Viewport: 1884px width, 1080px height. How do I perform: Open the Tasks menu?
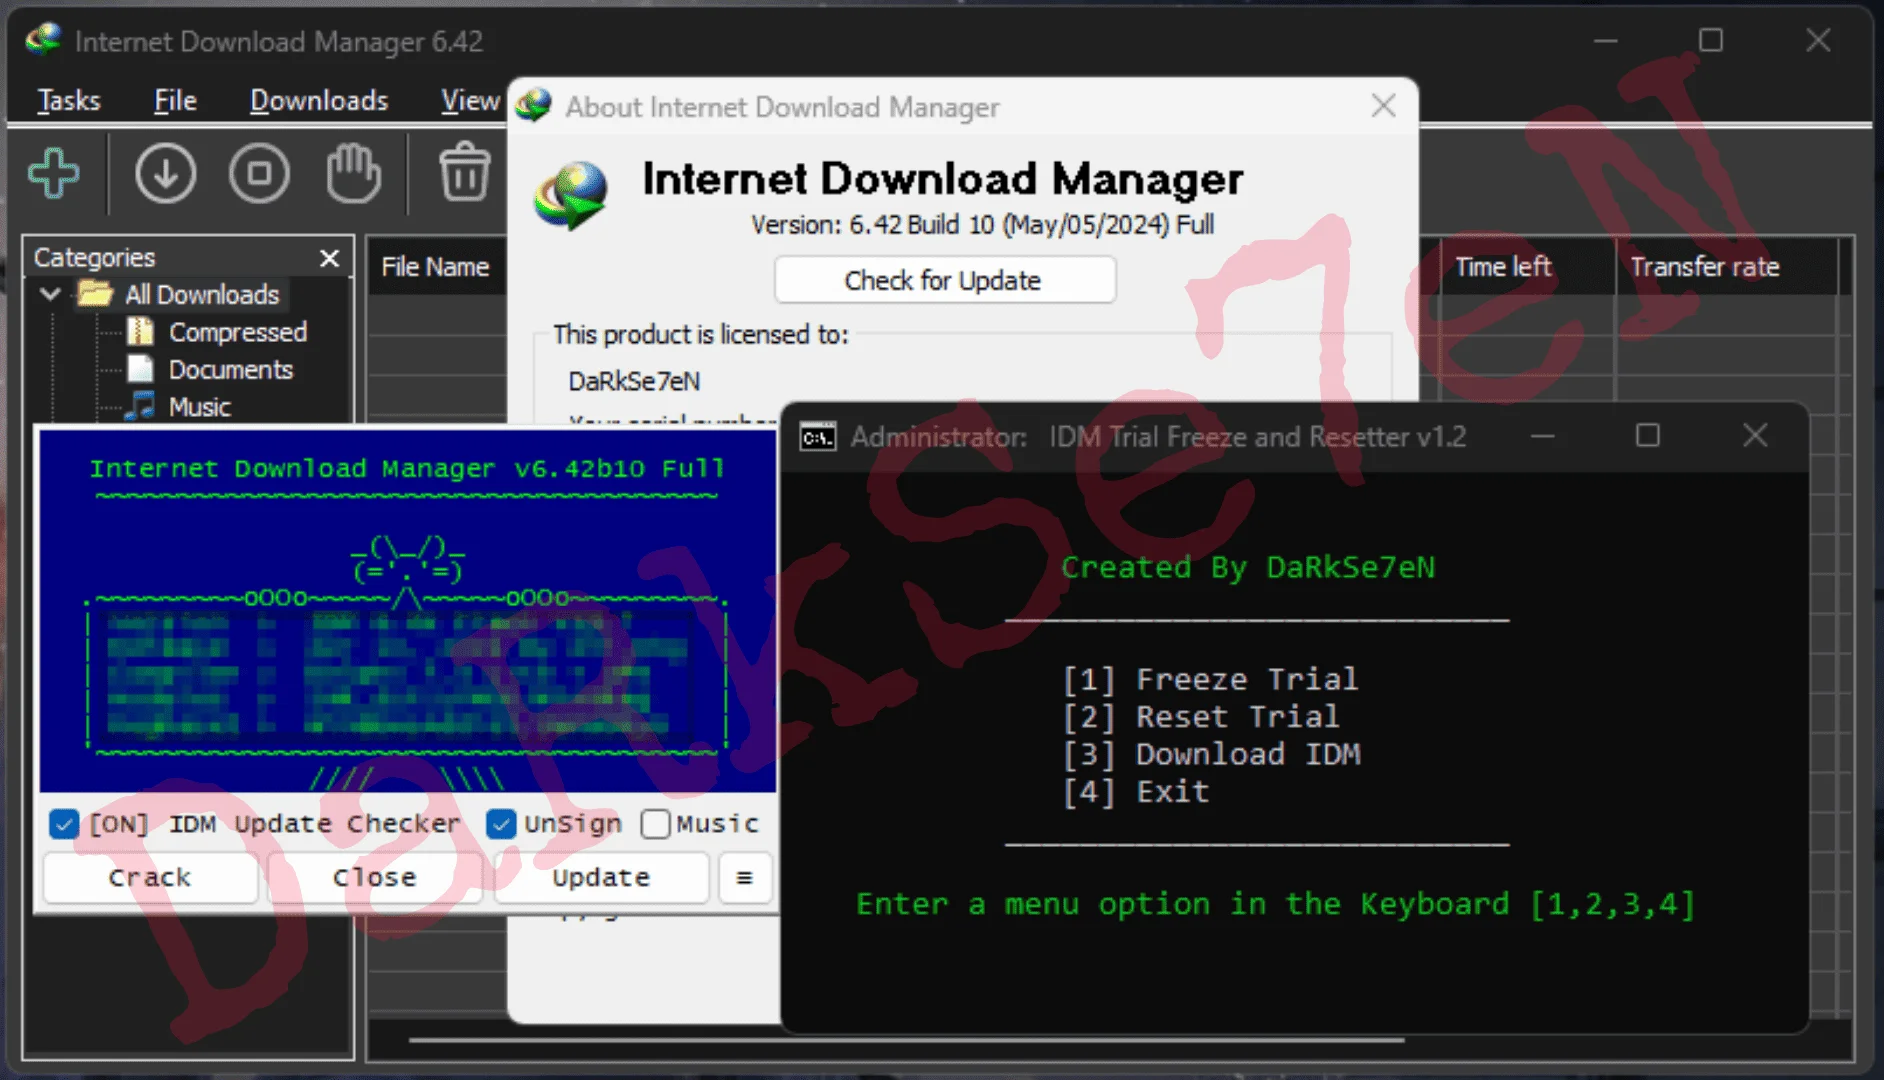(69, 100)
